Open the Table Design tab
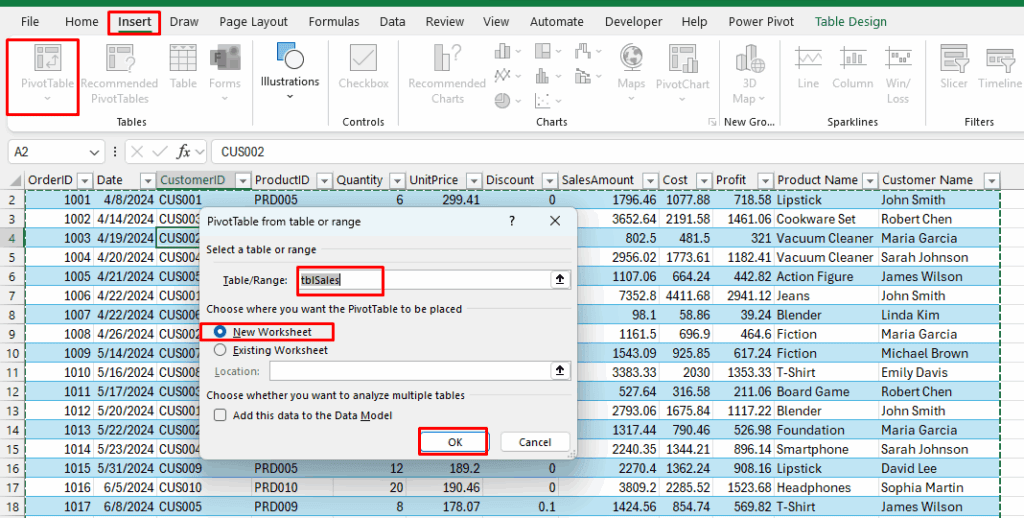The height and width of the screenshot is (518, 1024). (850, 21)
